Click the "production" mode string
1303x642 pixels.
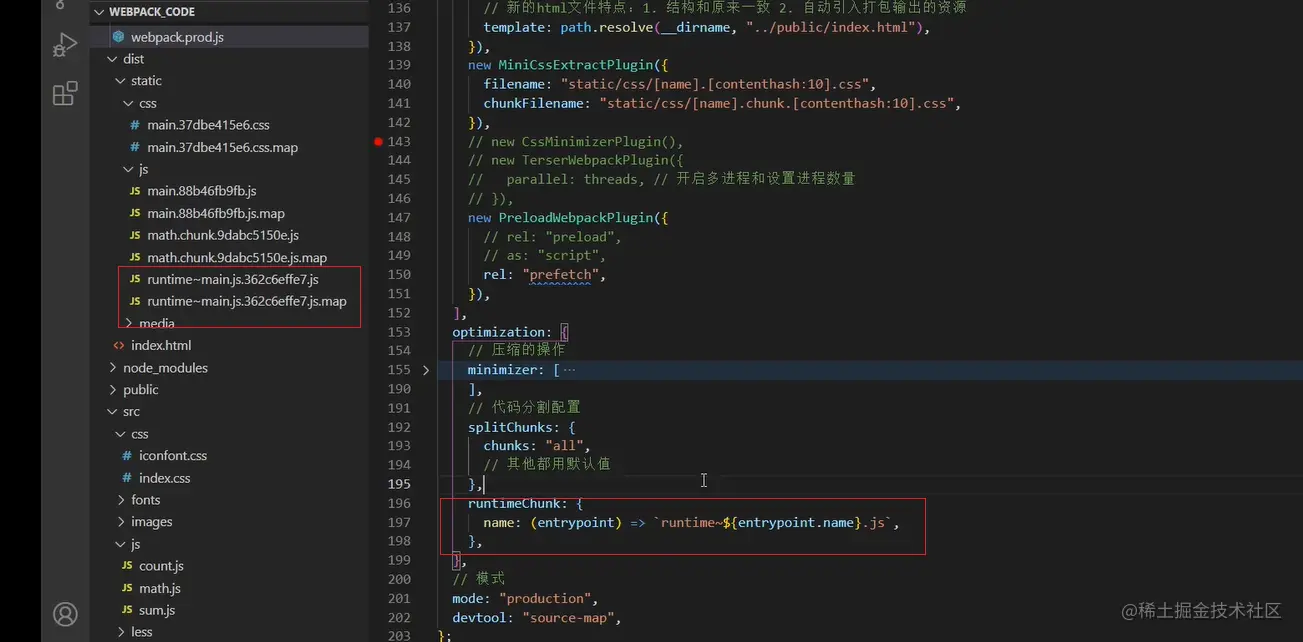545,598
